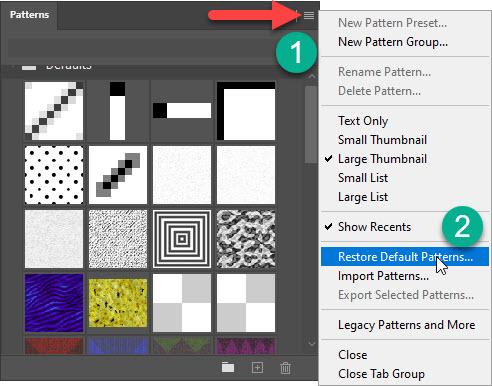Click the create new pattern plus icon
The height and width of the screenshot is (386, 492).
[257, 367]
